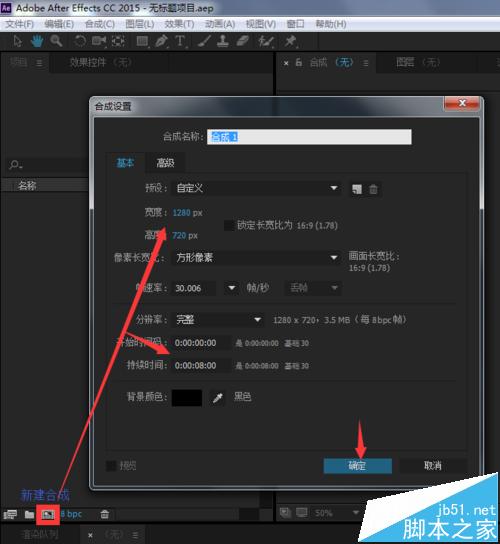Open the 预设 自定义 dropdown
Image resolution: width=500 pixels, height=544 pixels.
[256, 188]
